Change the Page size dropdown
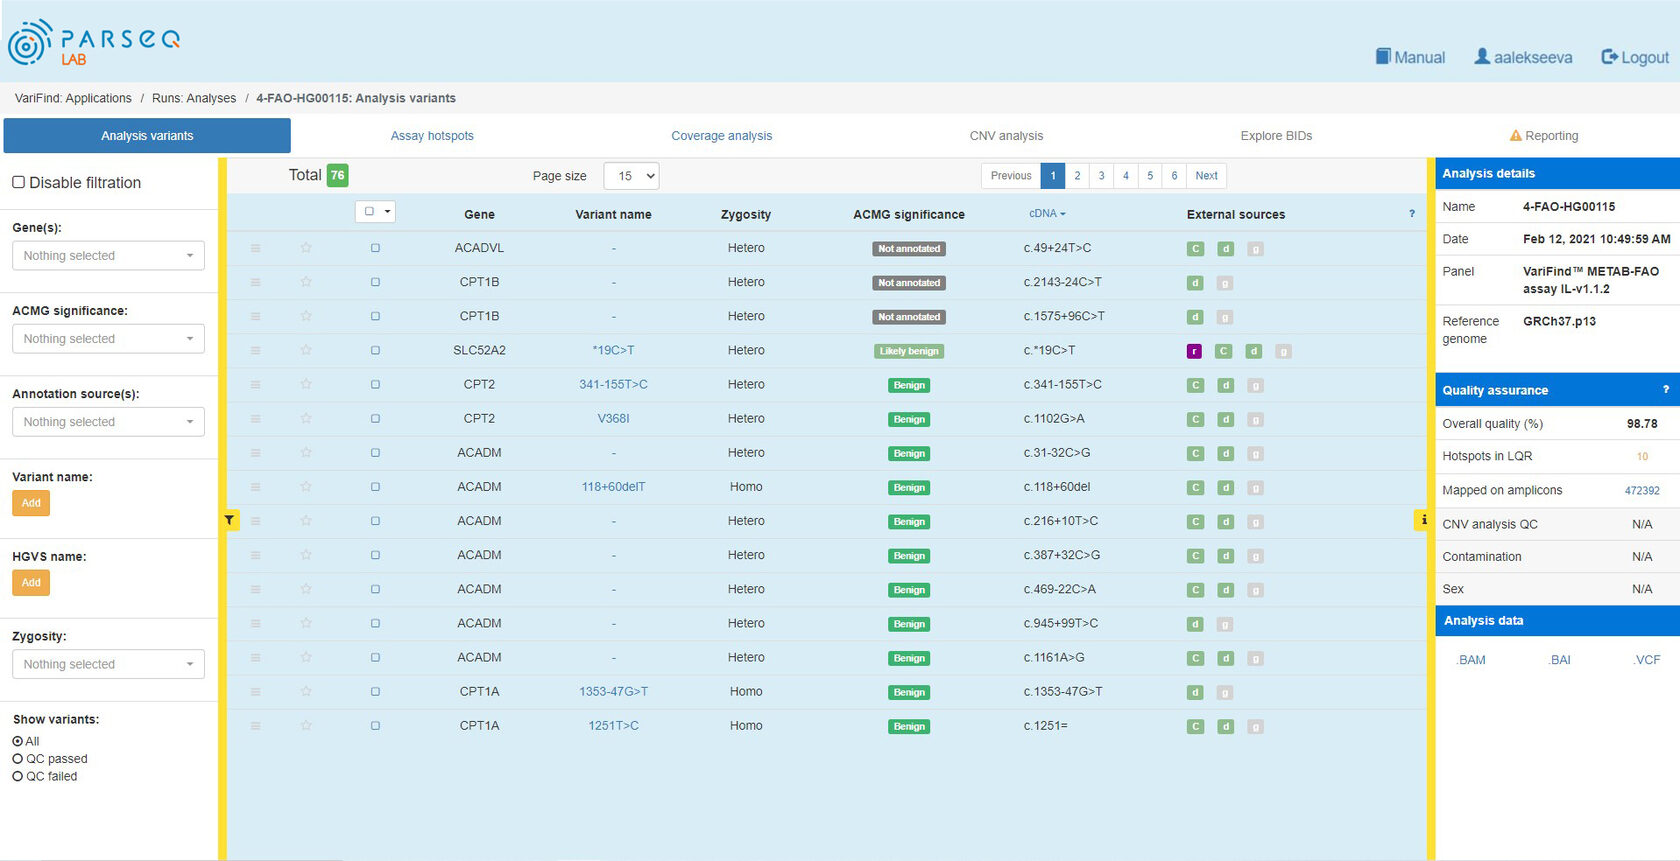This screenshot has height=861, width=1680. pos(631,176)
